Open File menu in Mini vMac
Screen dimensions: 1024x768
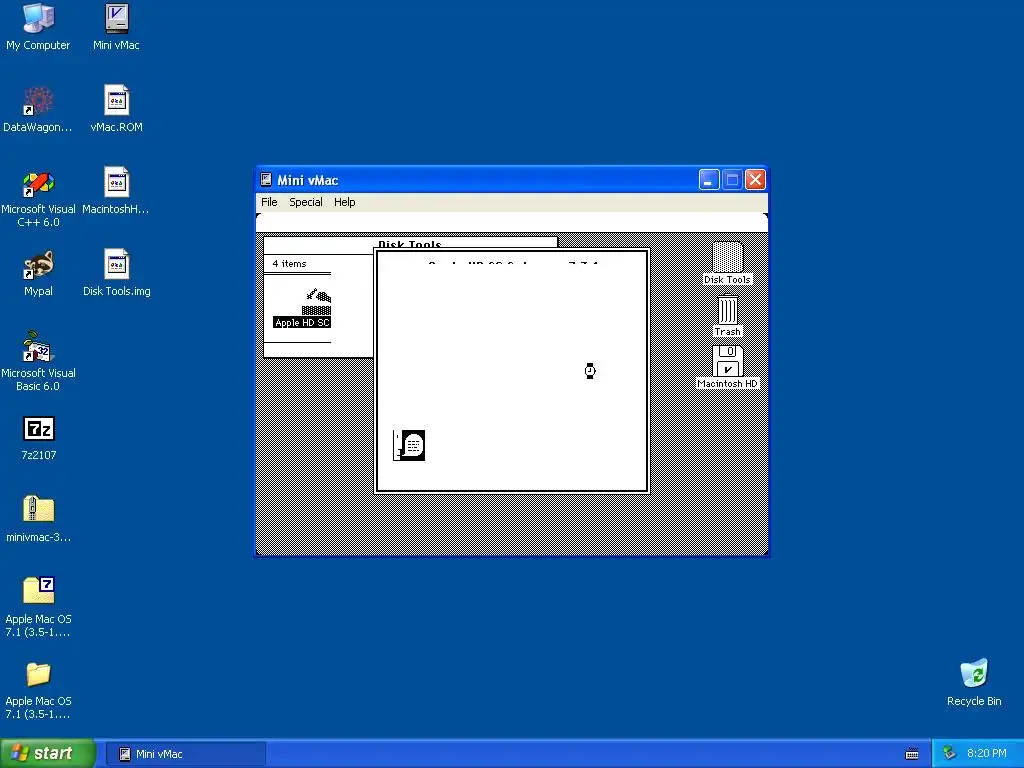click(x=269, y=202)
